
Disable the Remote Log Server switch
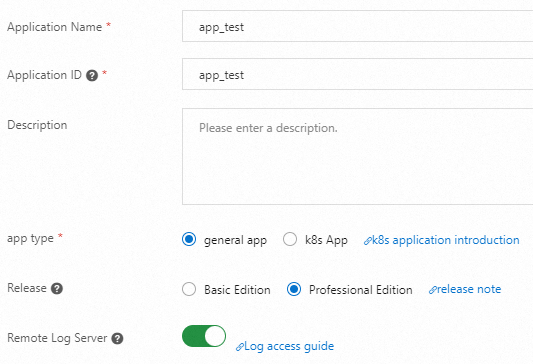click(204, 336)
